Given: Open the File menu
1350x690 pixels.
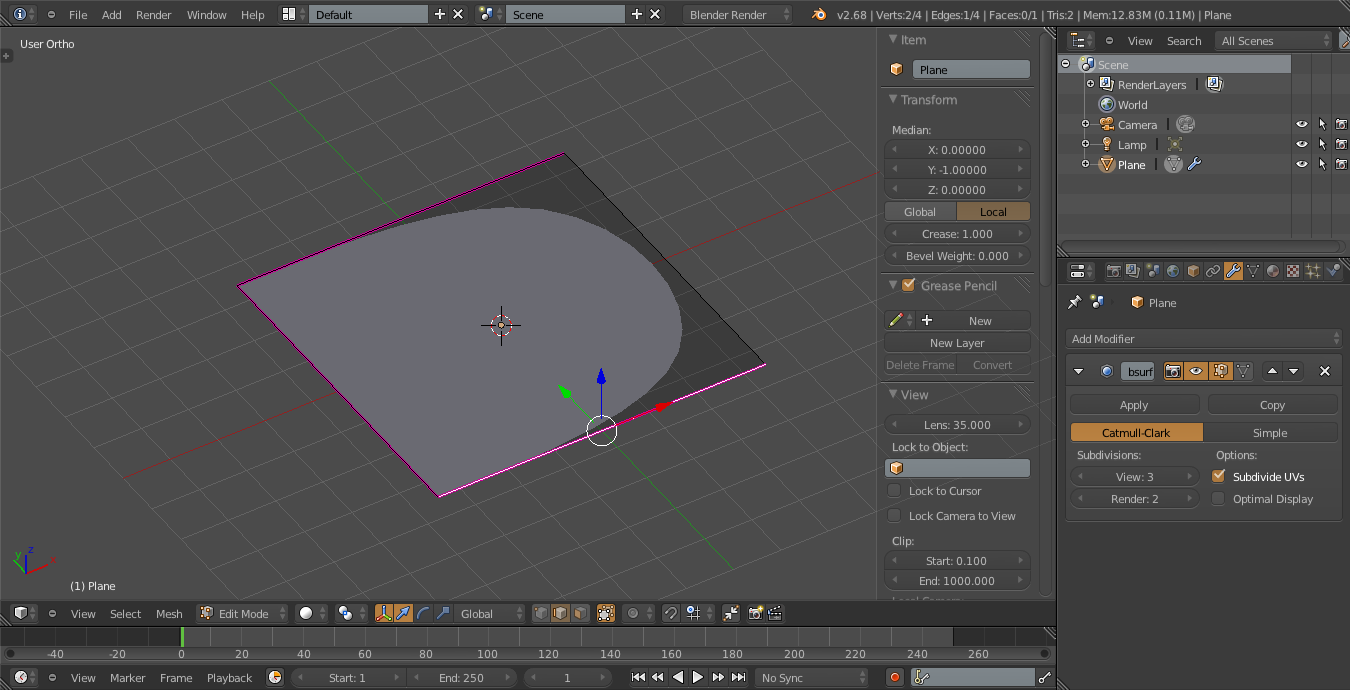Looking at the screenshot, I should tap(78, 14).
